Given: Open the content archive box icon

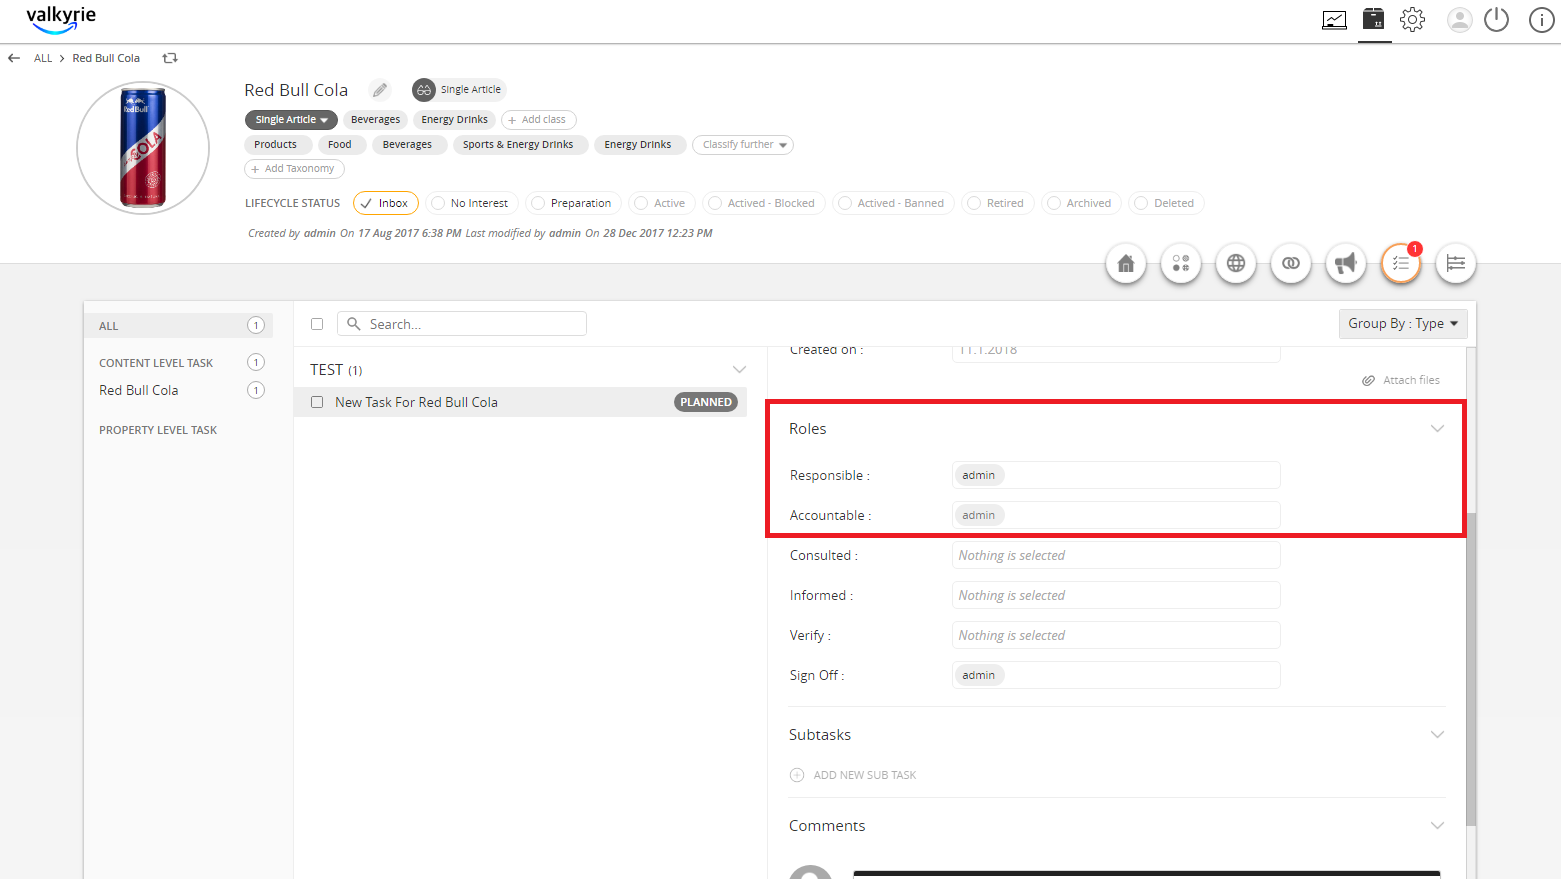Looking at the screenshot, I should click(x=1374, y=19).
